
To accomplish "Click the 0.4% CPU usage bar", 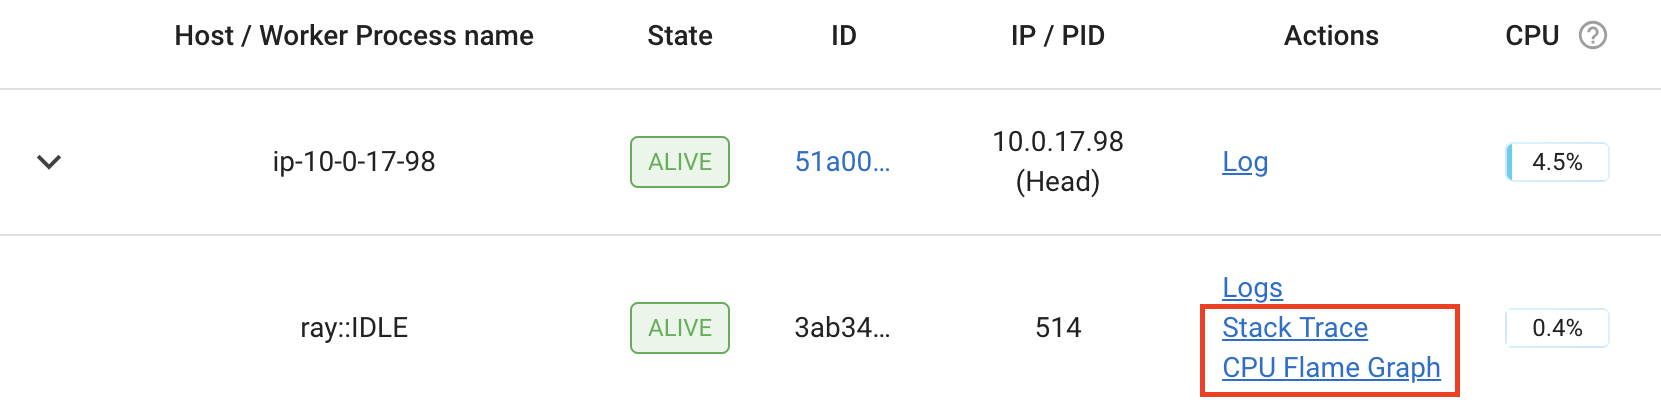I will (1557, 328).
